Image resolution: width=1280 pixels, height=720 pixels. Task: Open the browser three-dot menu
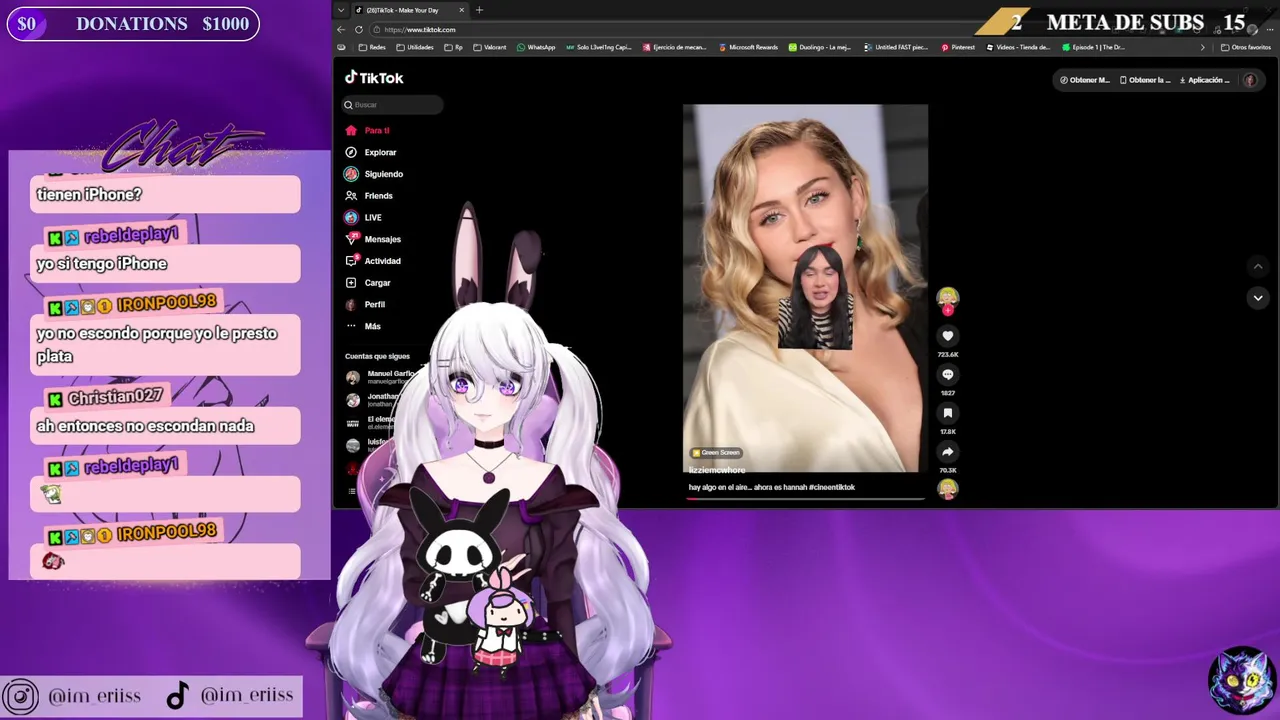(x=1270, y=29)
